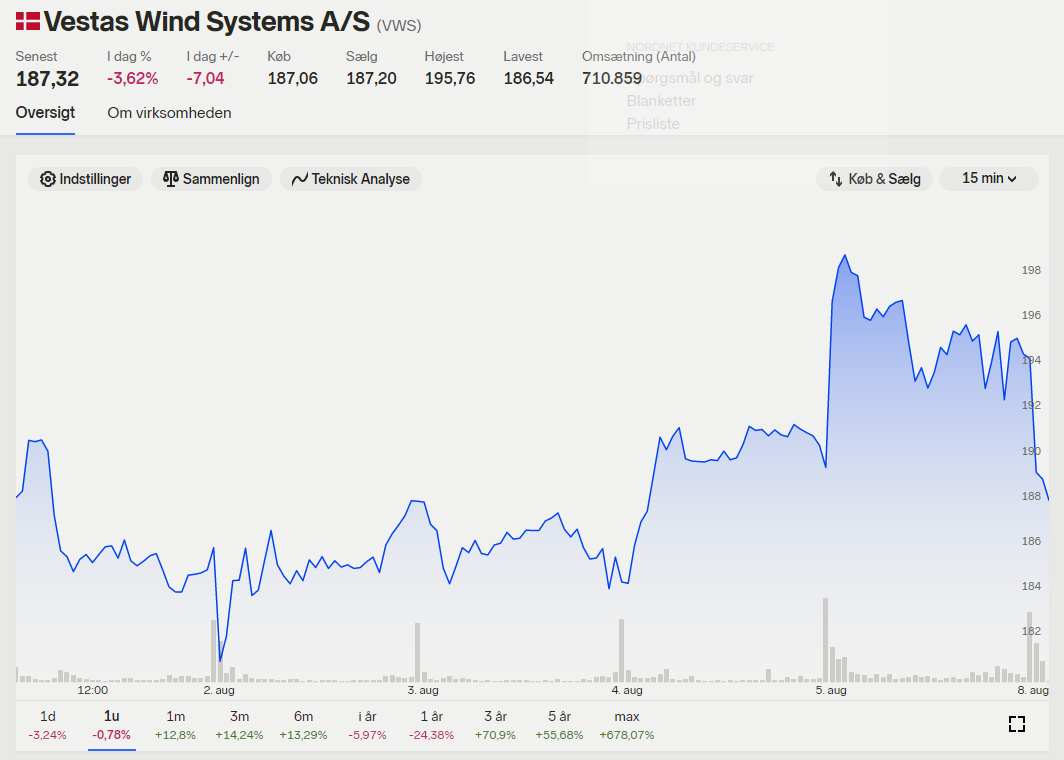Select the 3m time range
Viewport: 1064px width, 760px height.
coord(239,725)
